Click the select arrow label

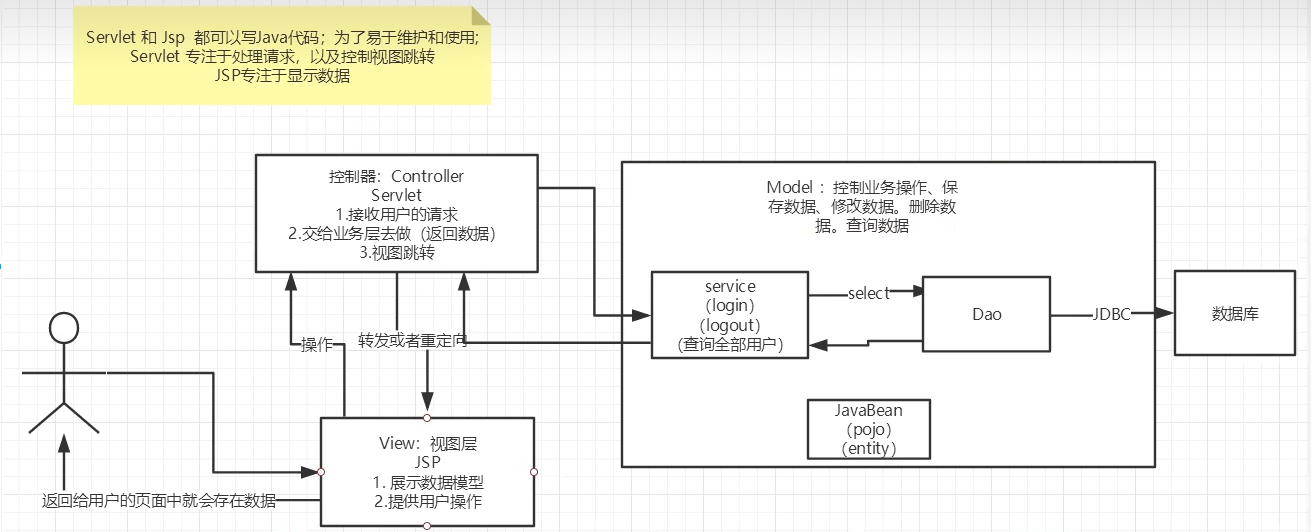point(868,293)
